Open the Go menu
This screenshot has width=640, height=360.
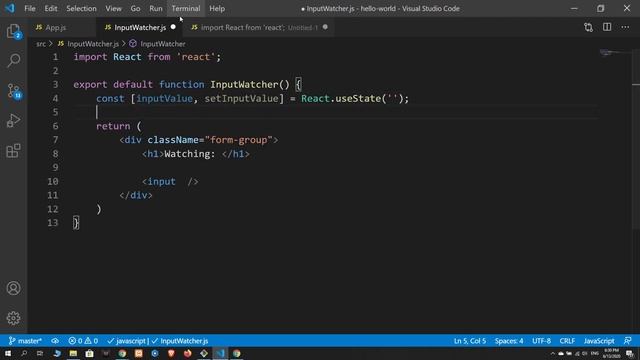(136, 8)
